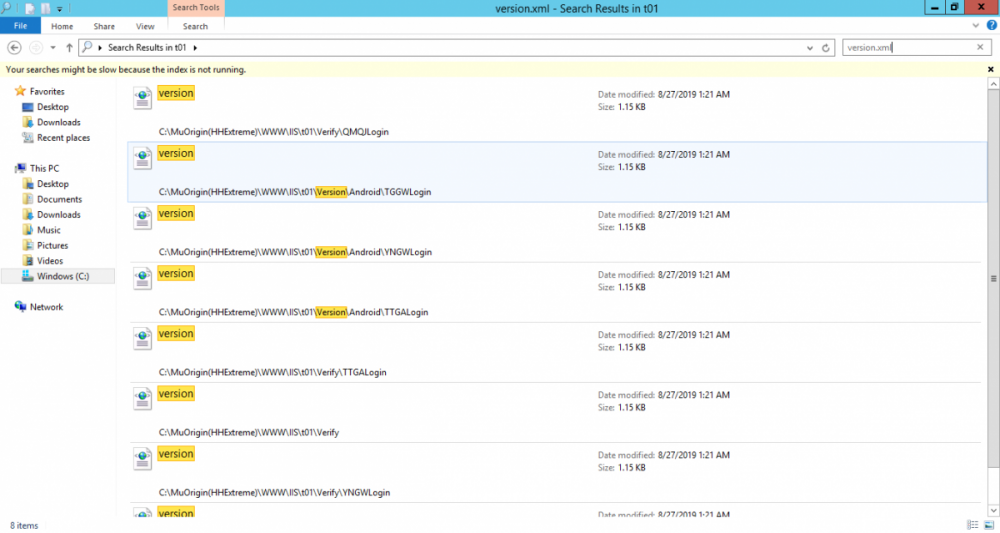Screen dimensions: 1000x533
Task: Switch to details view in status bar
Action: coord(973,525)
